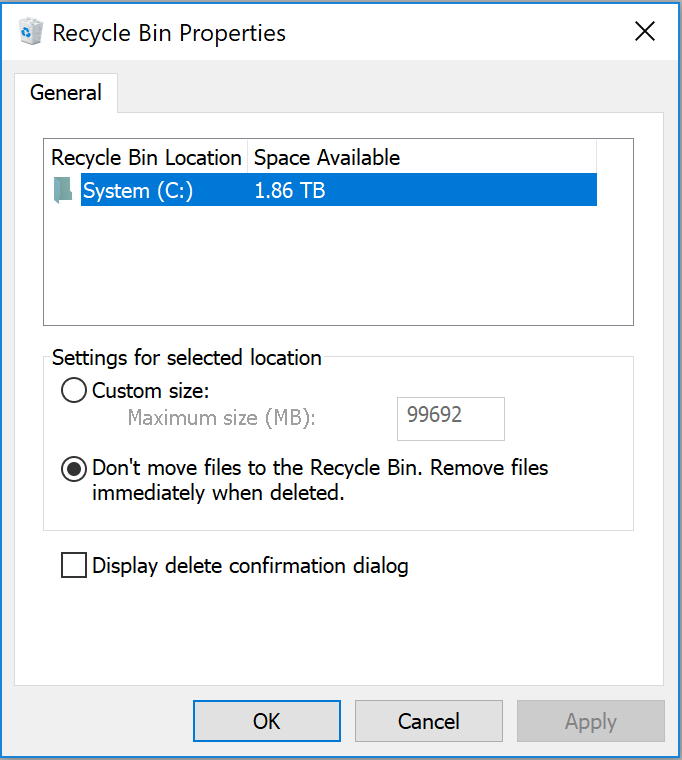The height and width of the screenshot is (760, 682).
Task: Switch to the General tab
Action: (x=66, y=93)
